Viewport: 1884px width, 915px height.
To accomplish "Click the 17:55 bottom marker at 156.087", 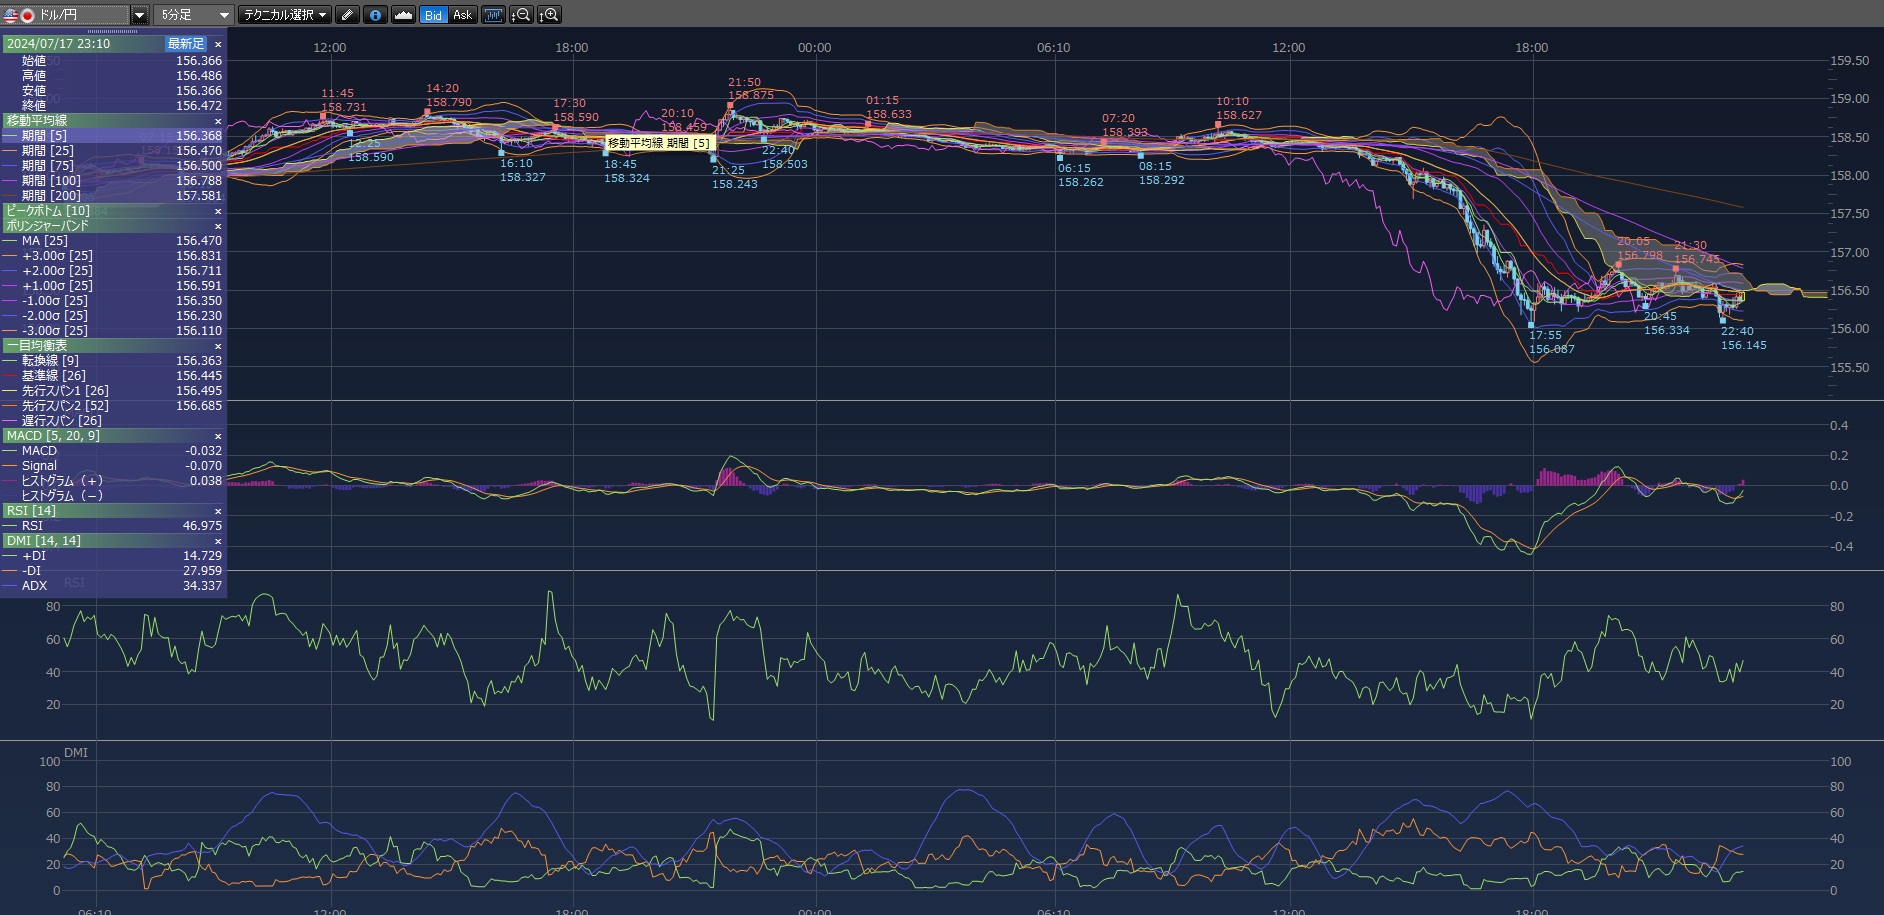I will (1531, 325).
